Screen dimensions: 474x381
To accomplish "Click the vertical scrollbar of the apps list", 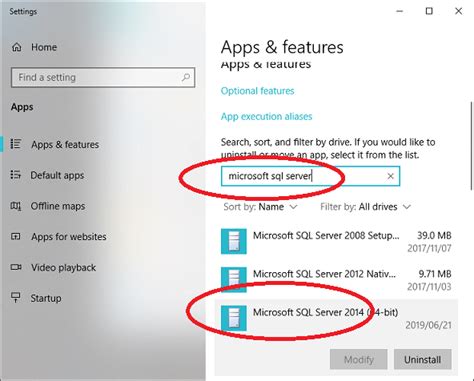I will pos(471,146).
